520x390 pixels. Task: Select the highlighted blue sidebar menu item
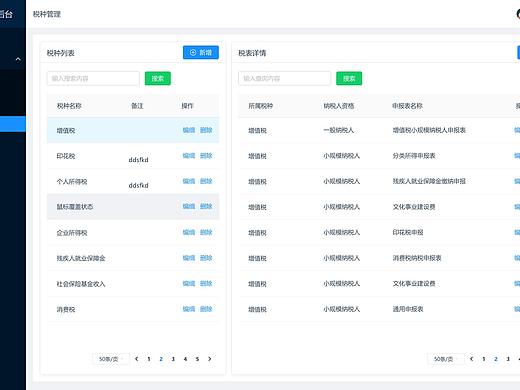[13, 124]
